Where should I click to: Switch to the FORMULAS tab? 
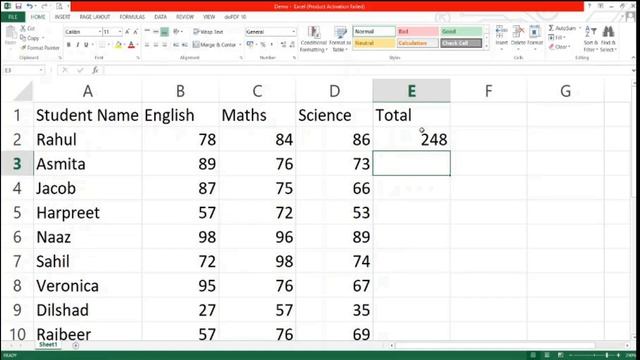coord(132,17)
